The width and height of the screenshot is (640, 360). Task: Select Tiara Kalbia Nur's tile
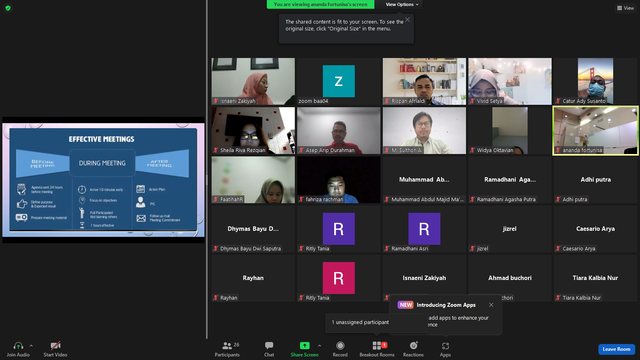tap(595, 278)
